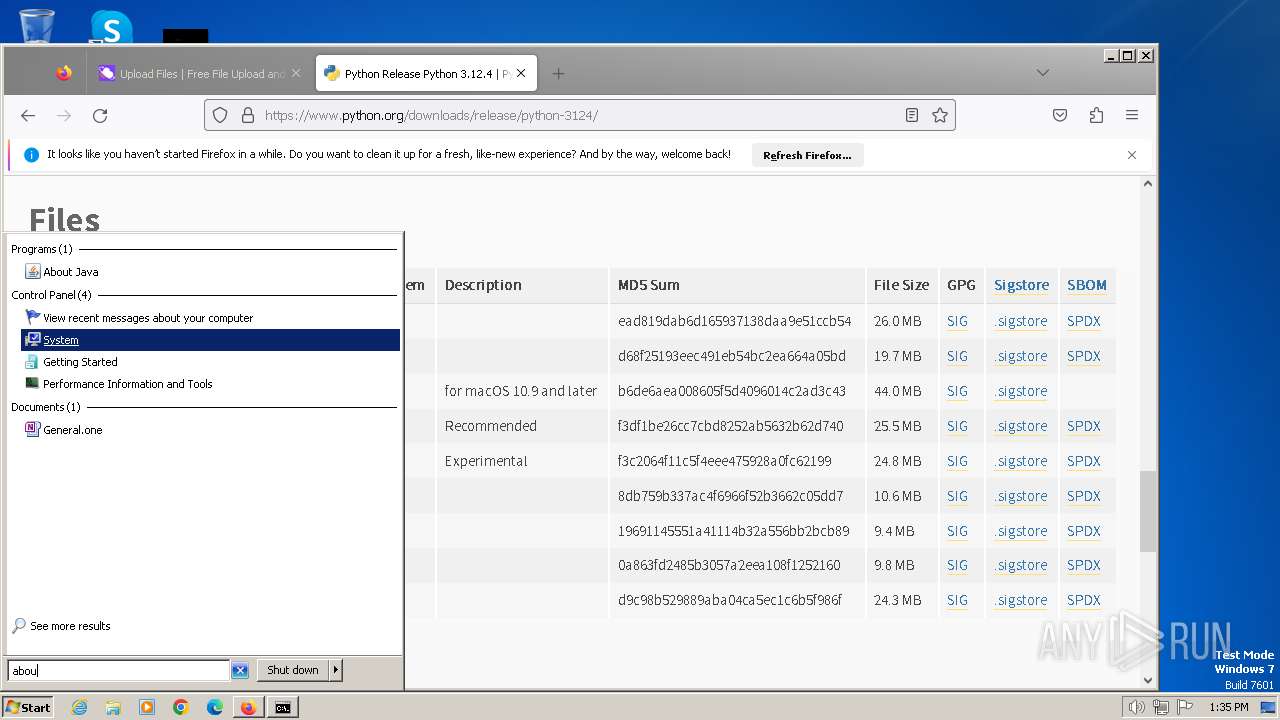Viewport: 1280px width, 720px height.
Task: Select the System control panel result
Action: (x=210, y=340)
